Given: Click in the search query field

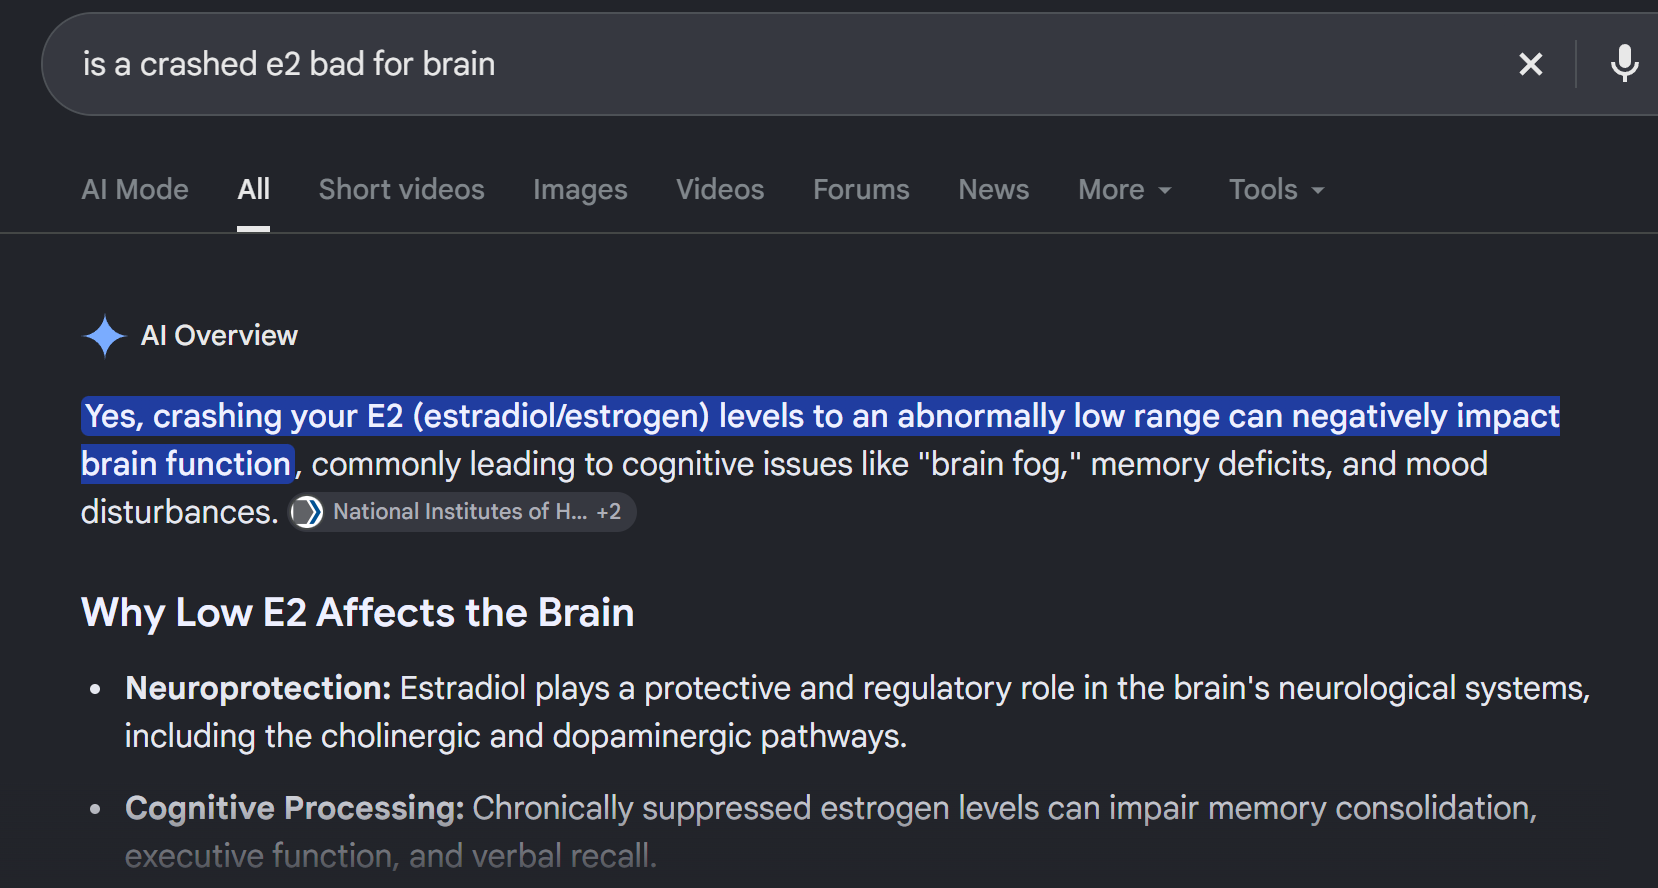Looking at the screenshot, I should [x=780, y=64].
